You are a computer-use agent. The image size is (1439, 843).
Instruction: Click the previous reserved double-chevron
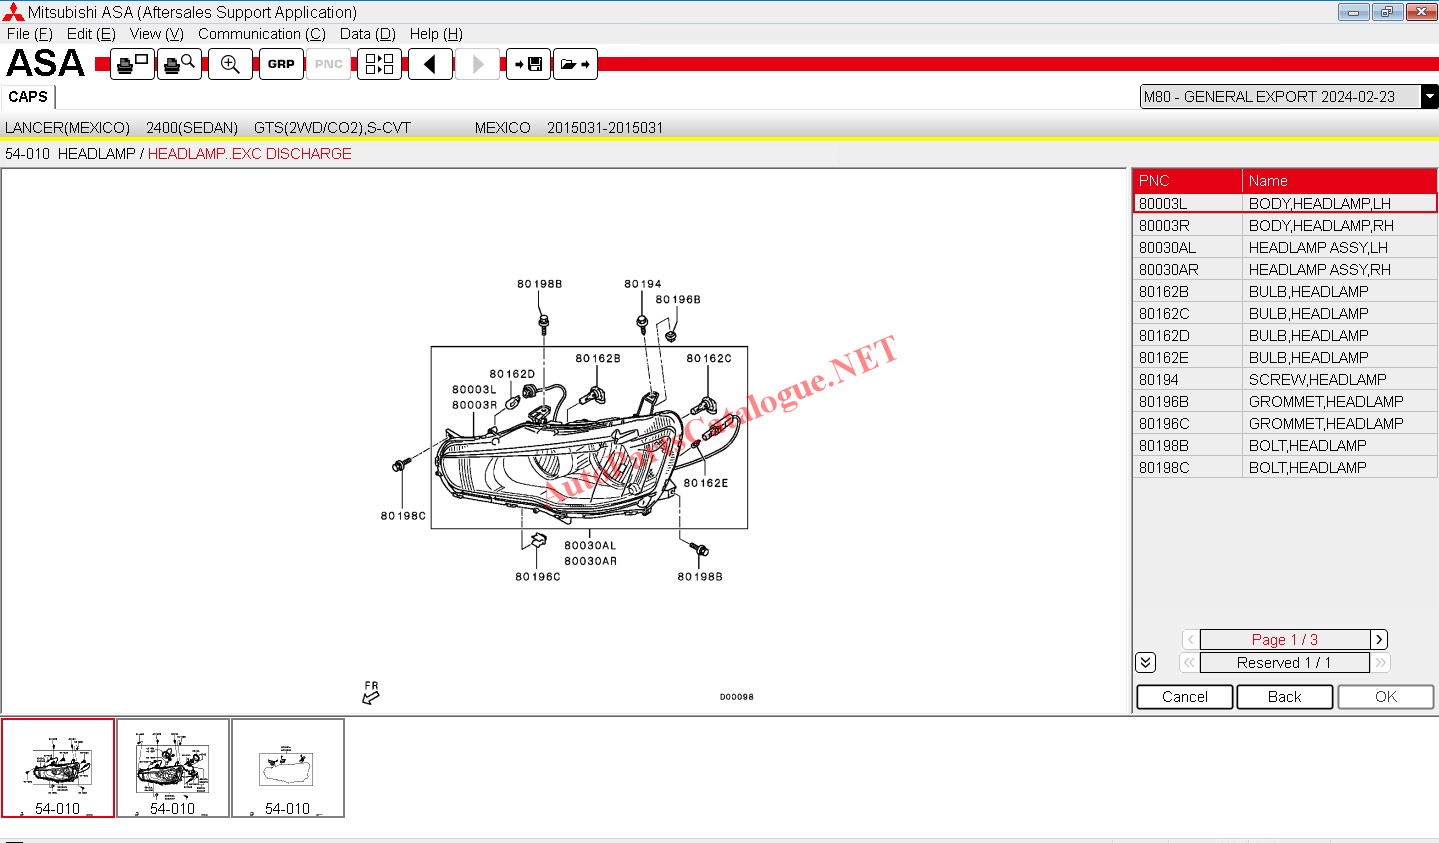[1189, 662]
